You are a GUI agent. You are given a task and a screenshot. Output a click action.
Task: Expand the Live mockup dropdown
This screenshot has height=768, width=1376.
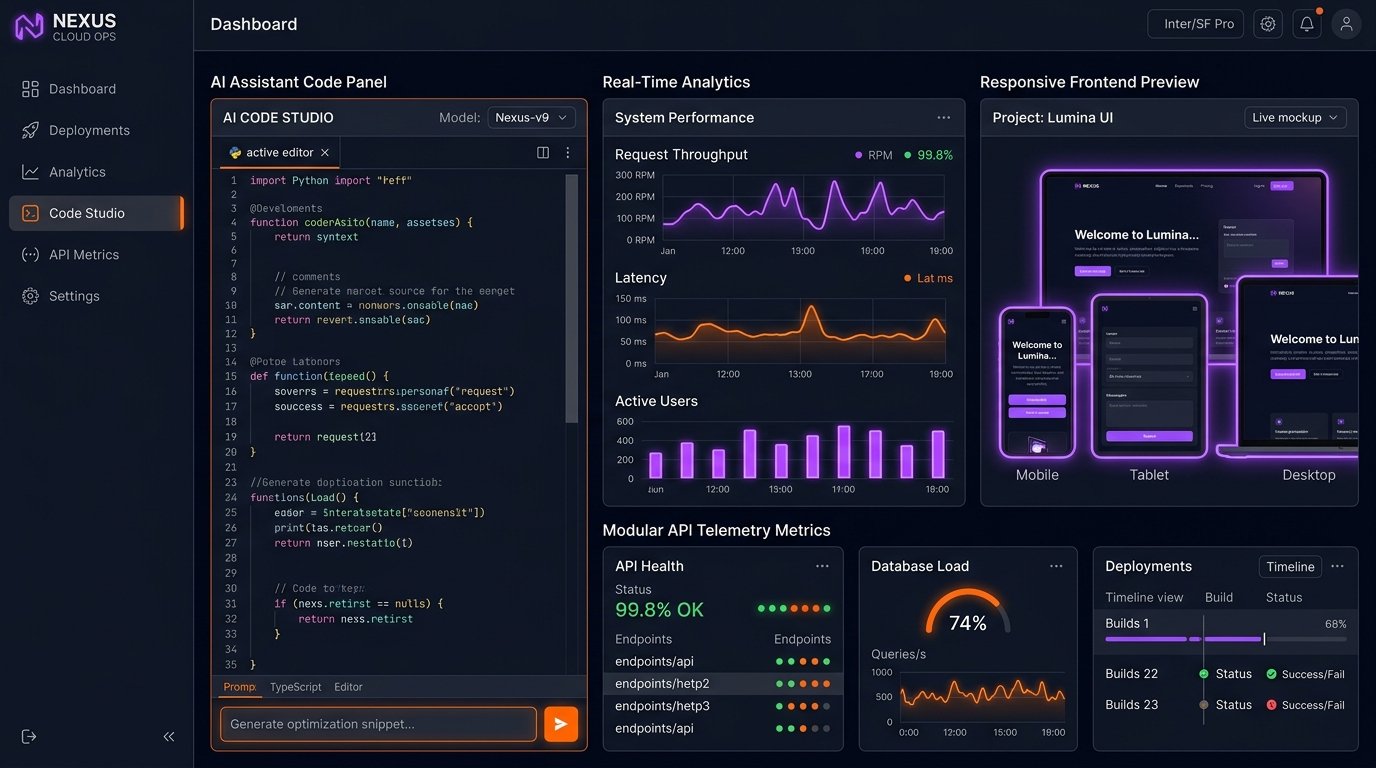pos(1295,118)
